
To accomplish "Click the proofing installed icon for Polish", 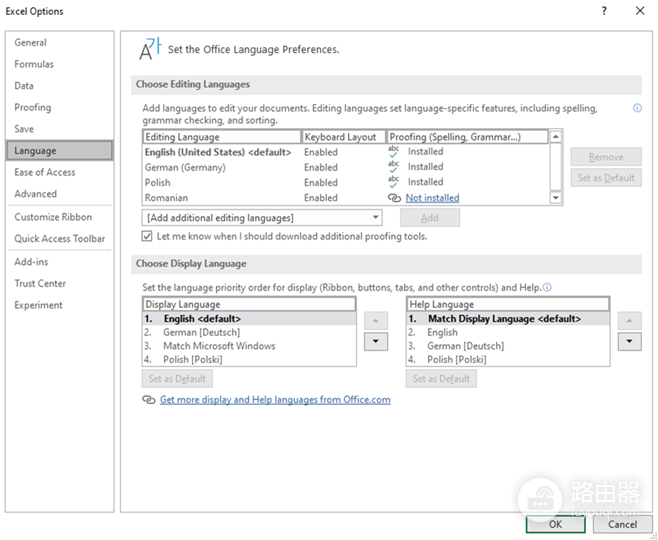I will coord(393,182).
